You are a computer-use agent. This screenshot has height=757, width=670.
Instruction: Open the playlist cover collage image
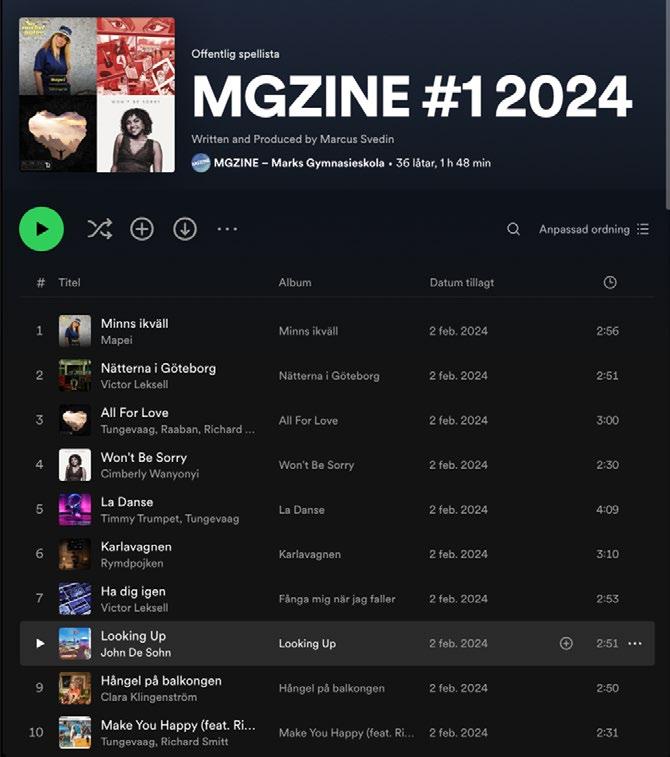click(x=97, y=95)
